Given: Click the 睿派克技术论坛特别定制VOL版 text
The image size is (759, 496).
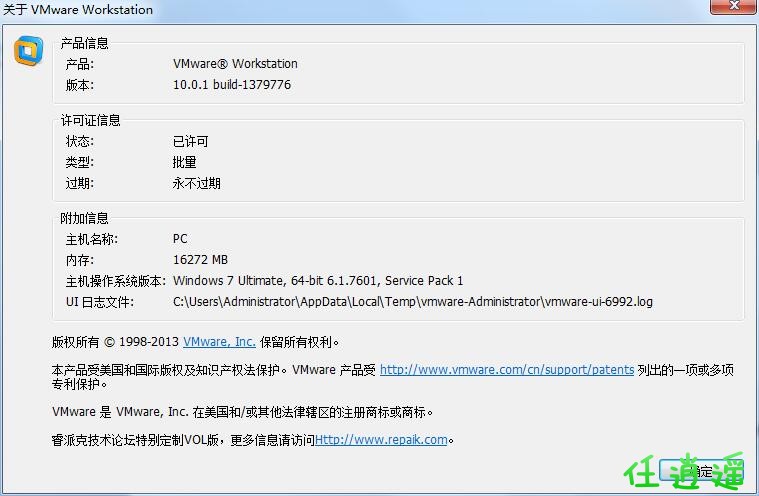Looking at the screenshot, I should pos(135,440).
